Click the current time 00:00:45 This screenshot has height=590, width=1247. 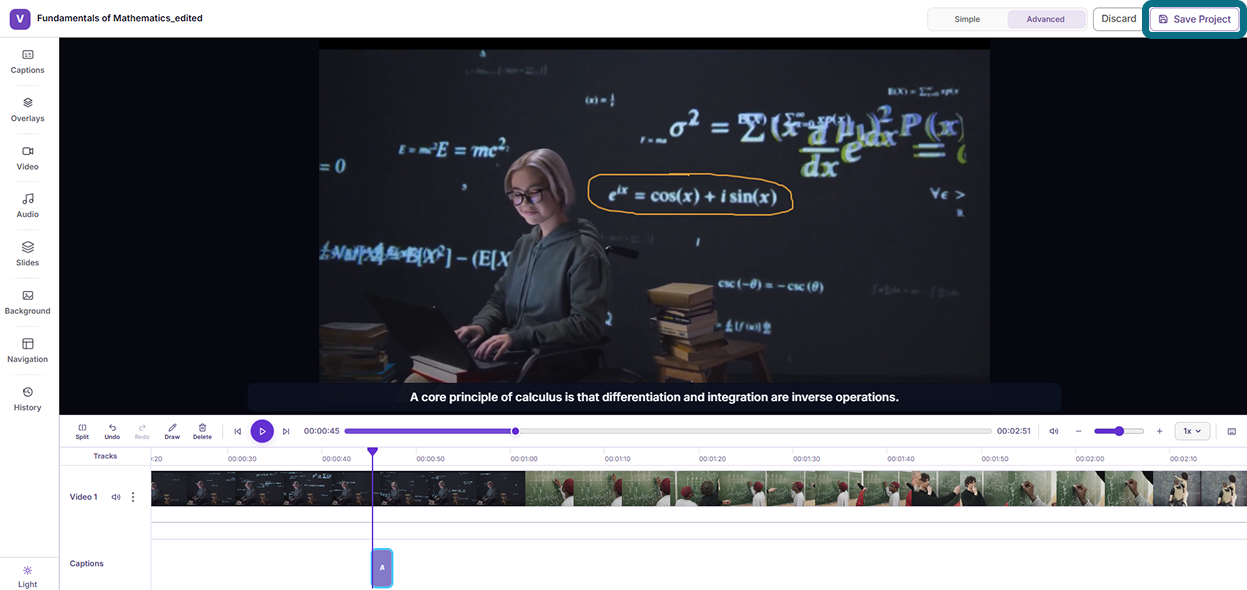(322, 431)
